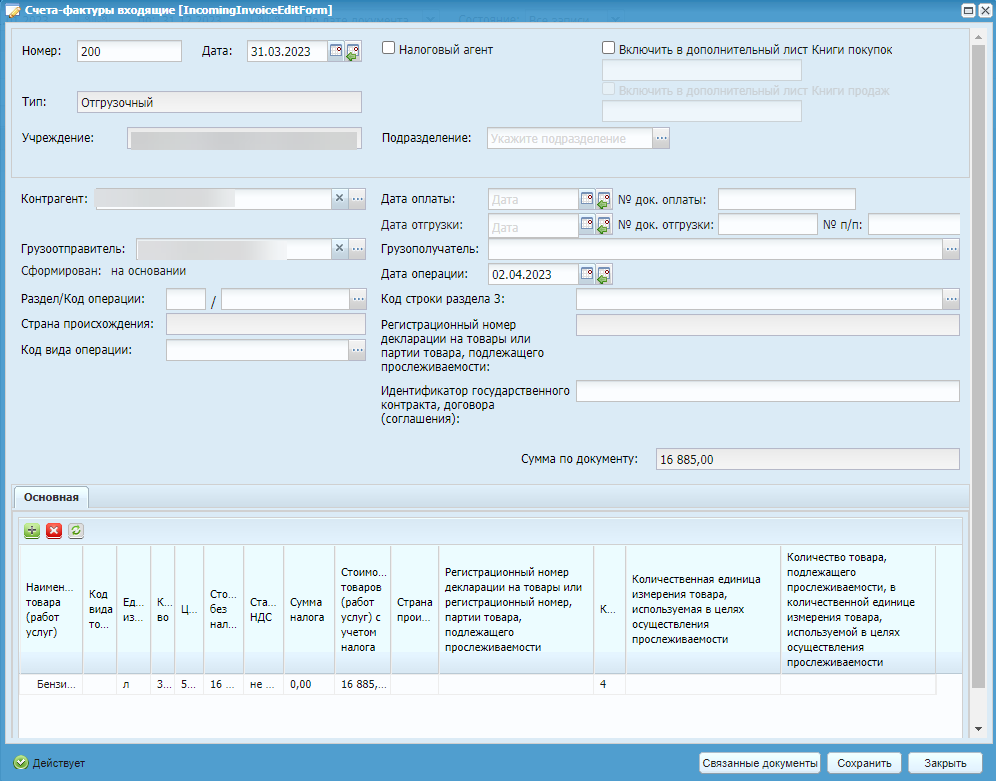The width and height of the screenshot is (996, 781).
Task: Focus the Код вида операции field
Action: coord(257,350)
